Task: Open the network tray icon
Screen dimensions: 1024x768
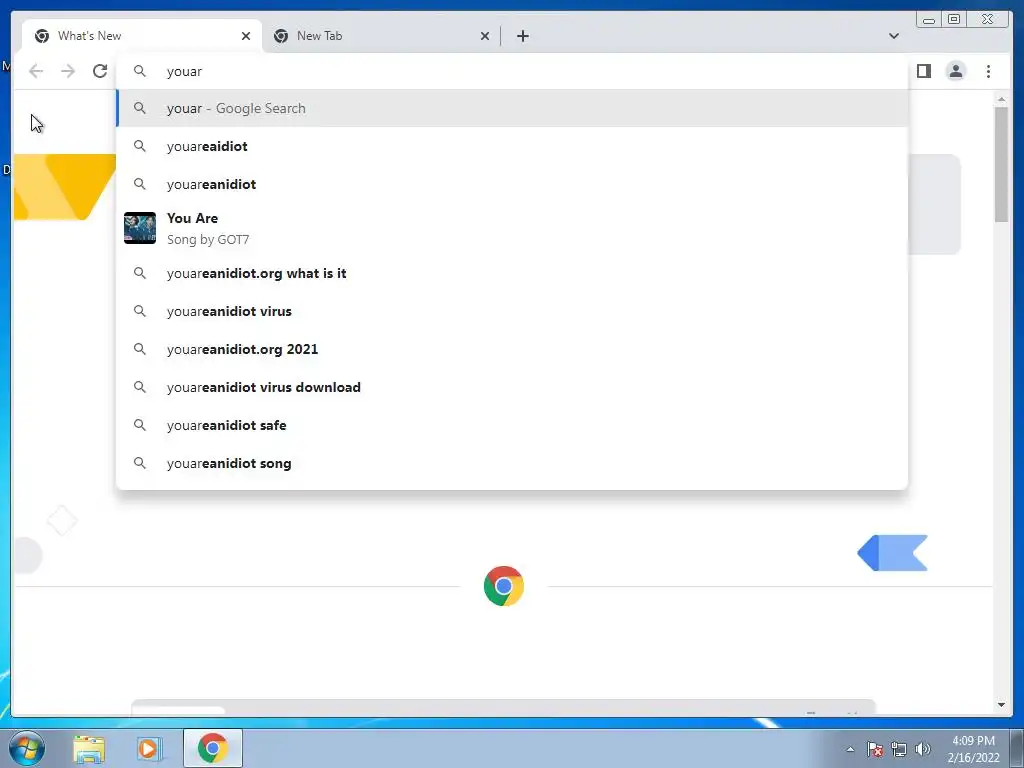Action: (899, 749)
